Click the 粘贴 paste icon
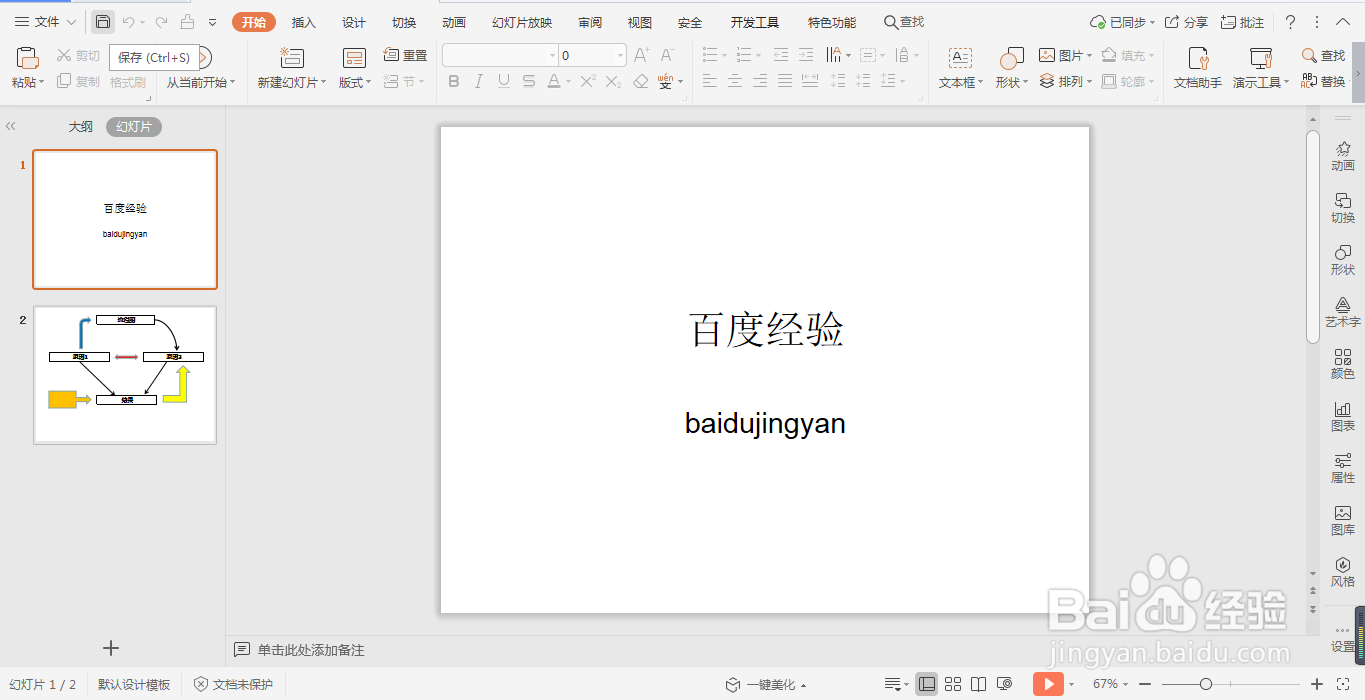 [27, 58]
